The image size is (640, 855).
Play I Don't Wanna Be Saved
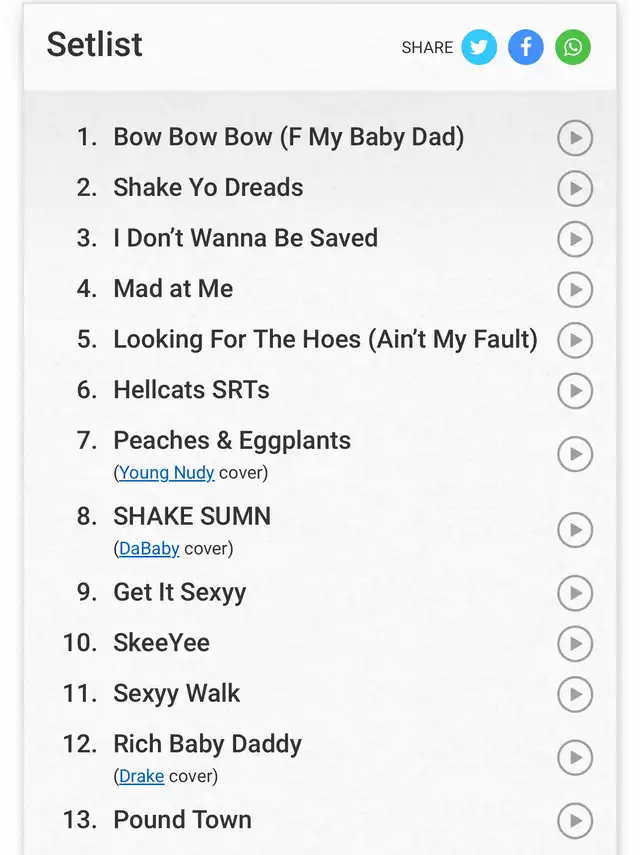(575, 239)
